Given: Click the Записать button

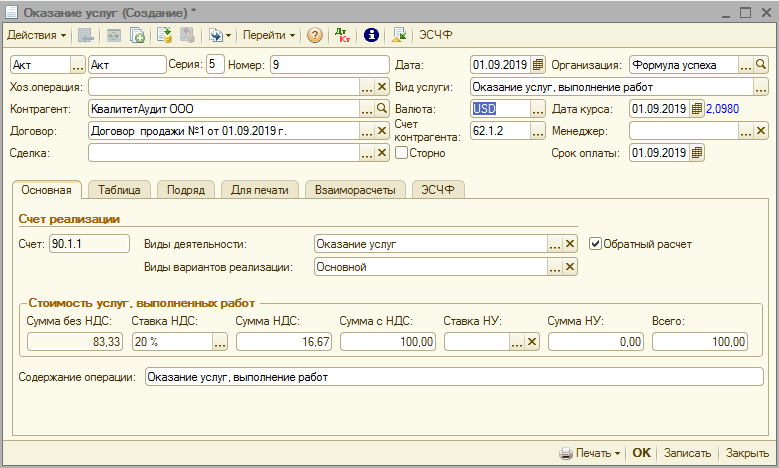Looking at the screenshot, I should (687, 453).
